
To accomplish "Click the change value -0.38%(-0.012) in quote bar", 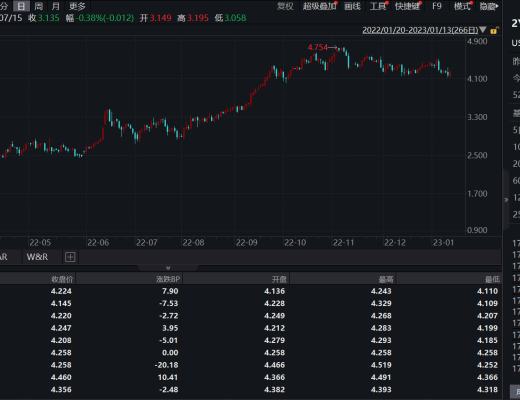I will pyautogui.click(x=105, y=18).
